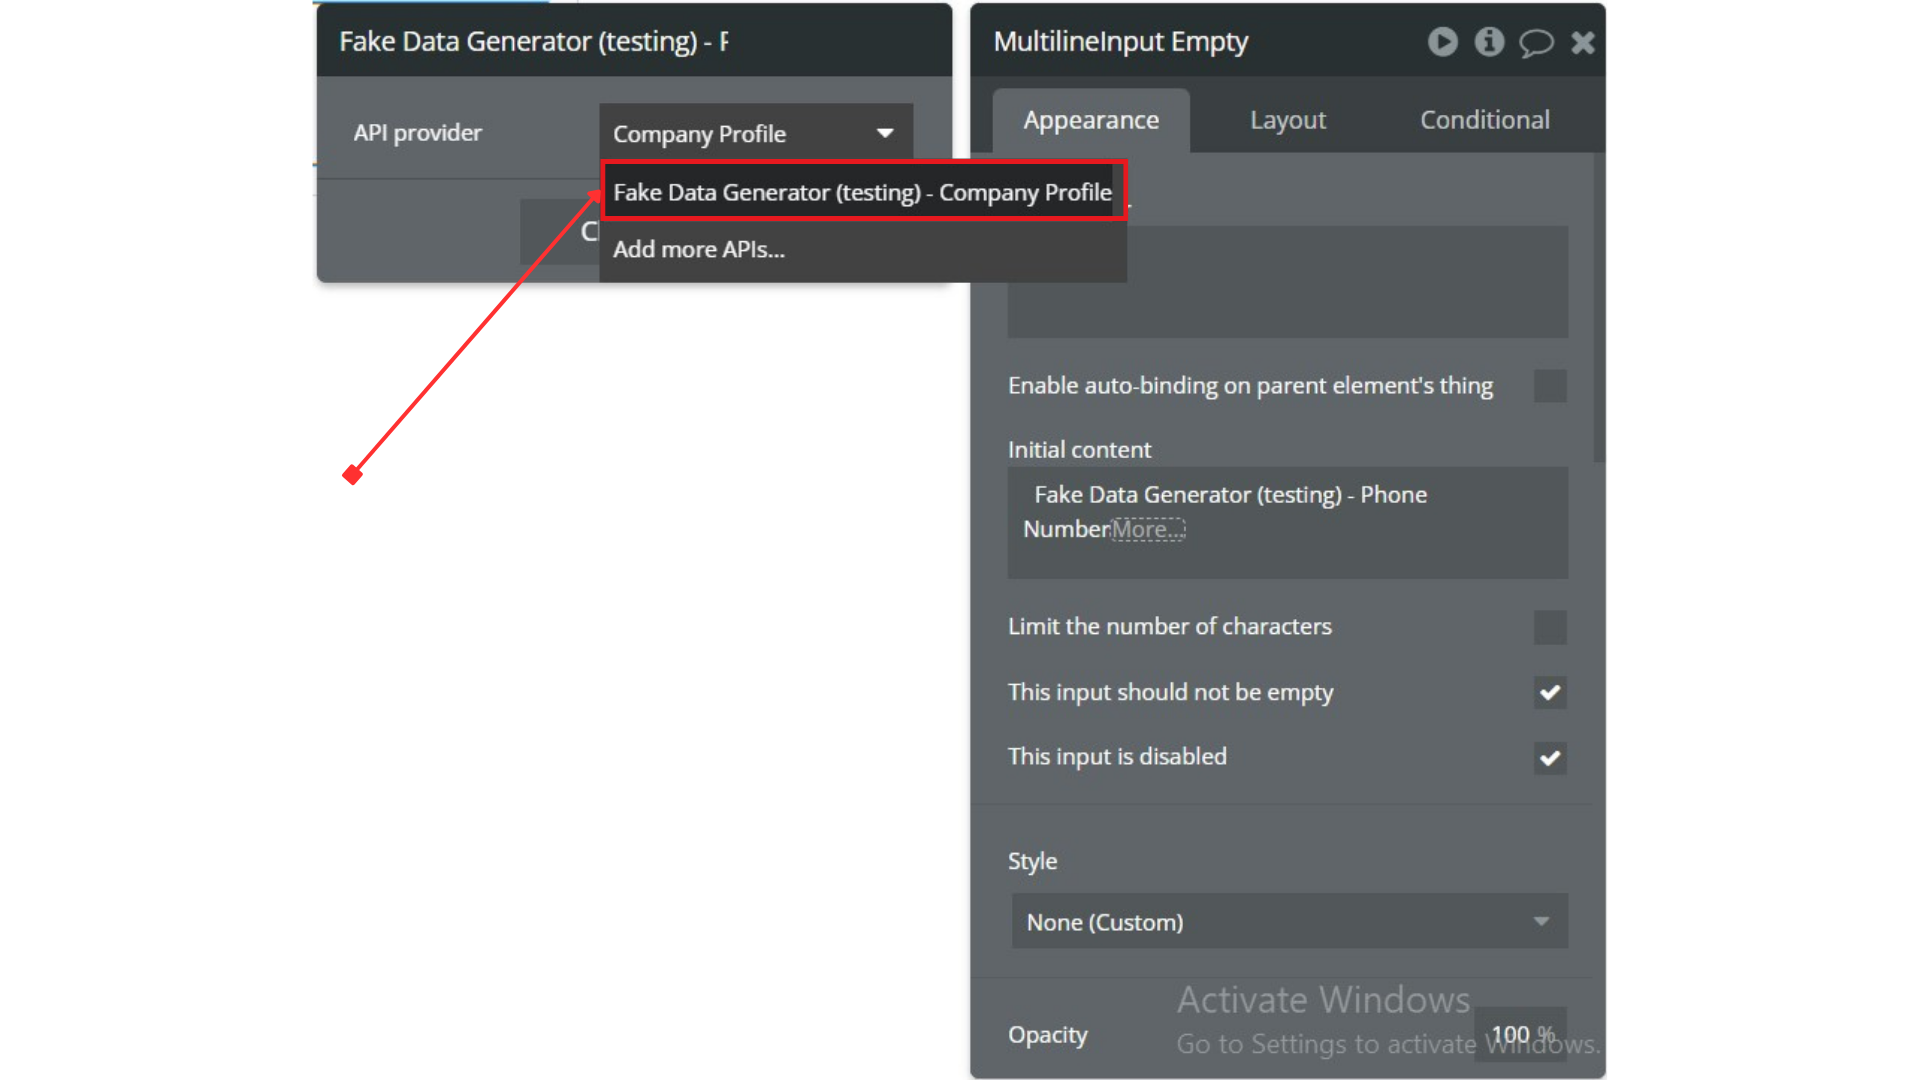
Task: Switch to the Conditional tab
Action: (1484, 120)
